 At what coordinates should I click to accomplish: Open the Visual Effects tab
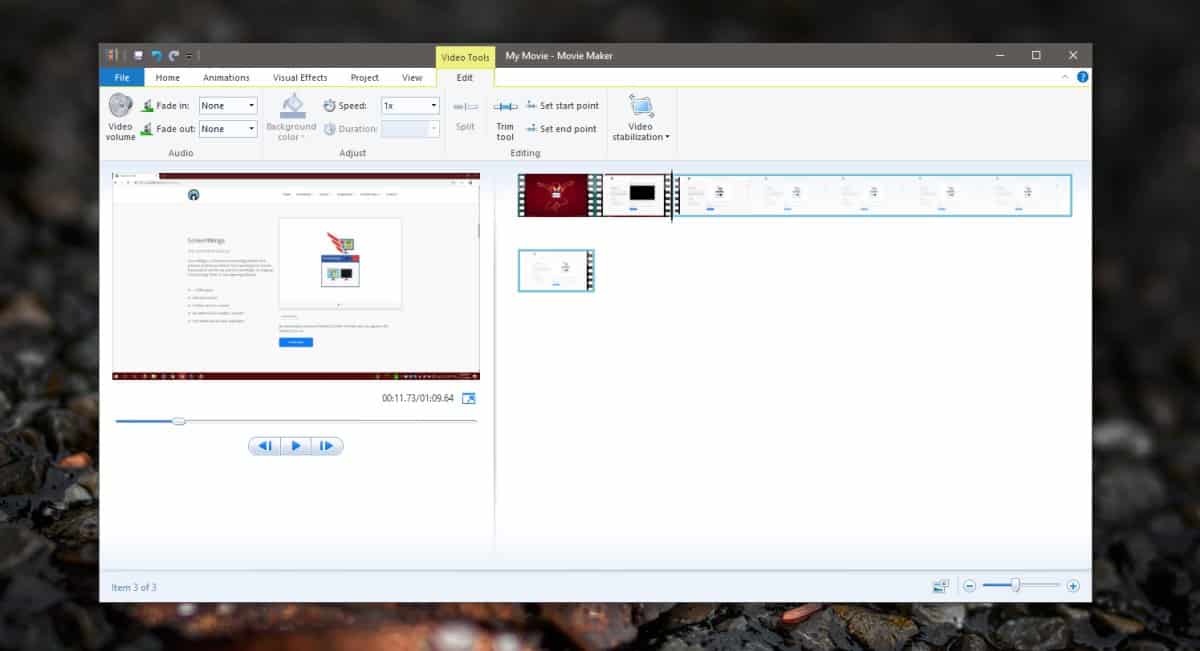pos(300,77)
